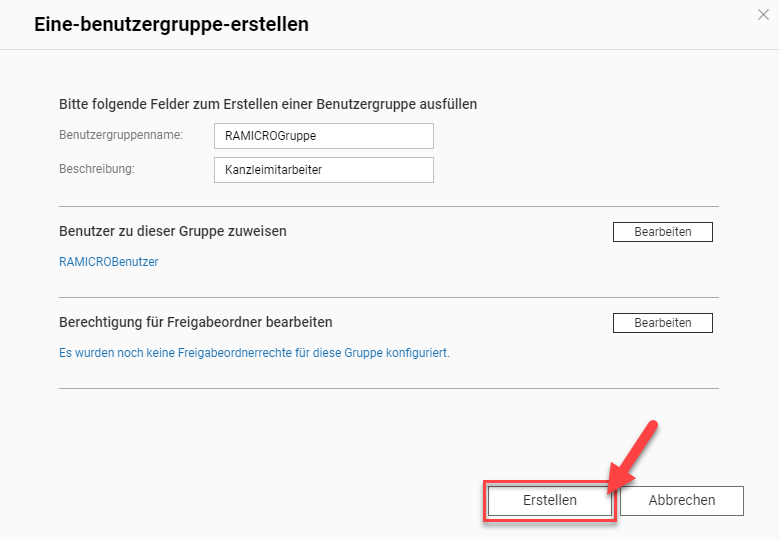Select the heading Benutzer zu dieser Gruppe zuweisen
This screenshot has width=779, height=539.
173,231
